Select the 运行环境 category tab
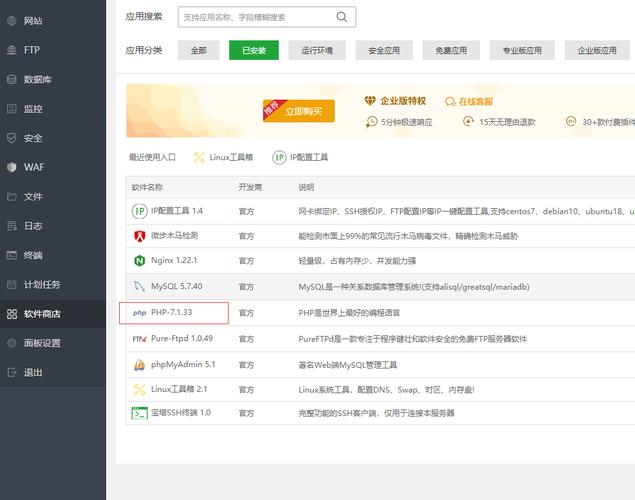Viewport: 635px width, 500px height. [x=317, y=50]
